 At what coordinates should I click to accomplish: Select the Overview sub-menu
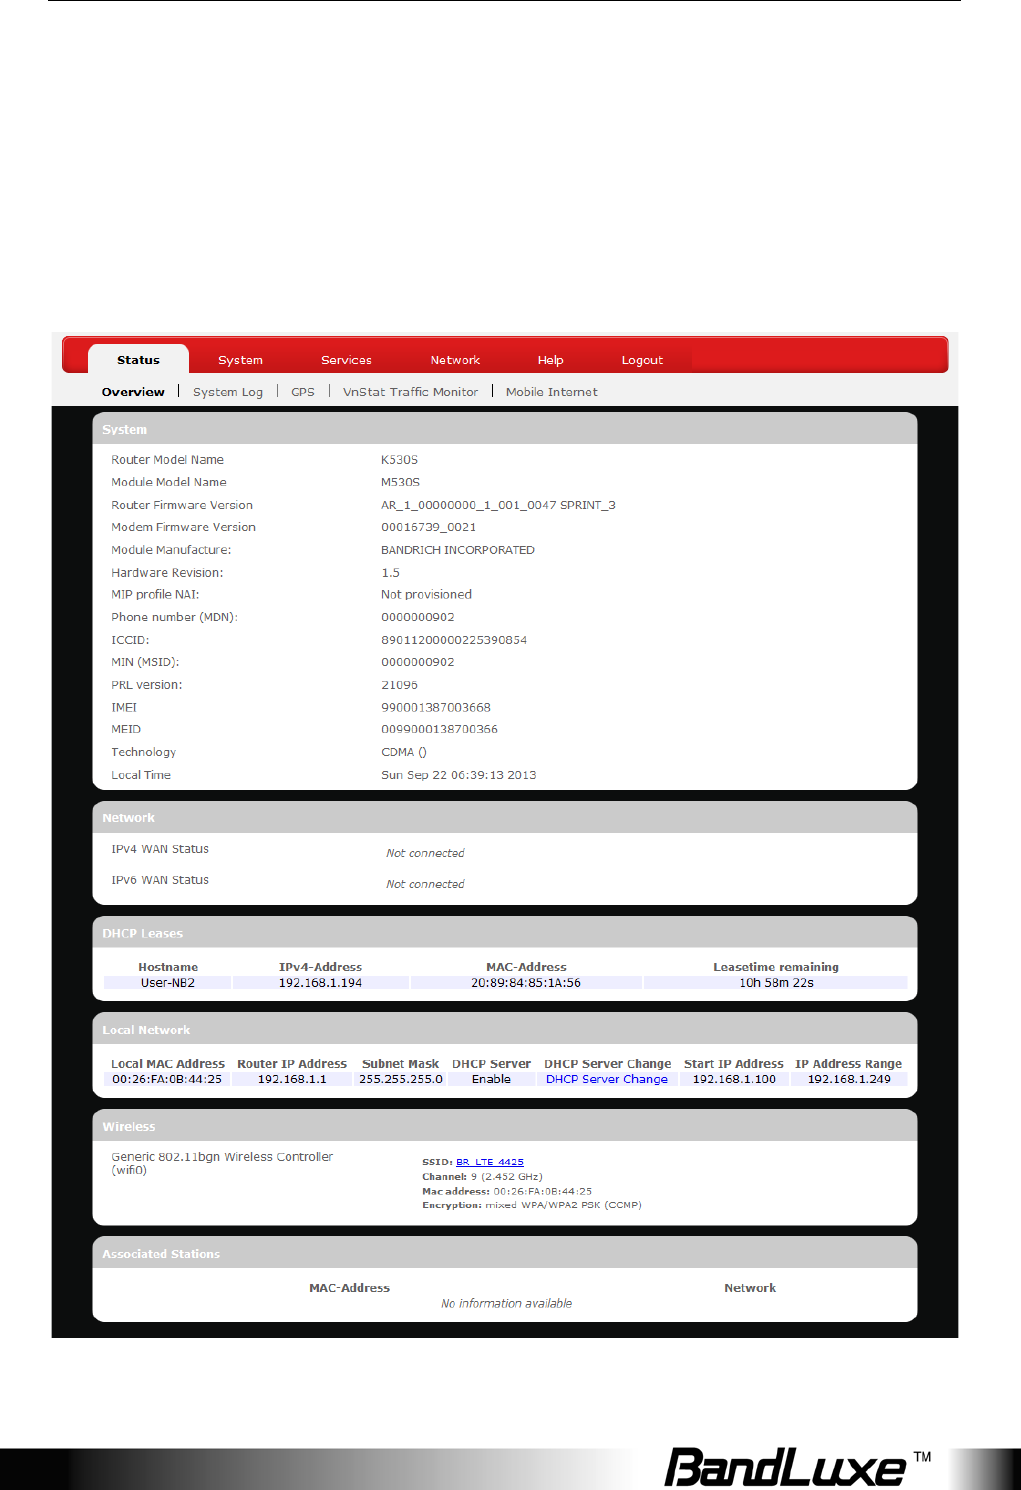click(x=133, y=392)
